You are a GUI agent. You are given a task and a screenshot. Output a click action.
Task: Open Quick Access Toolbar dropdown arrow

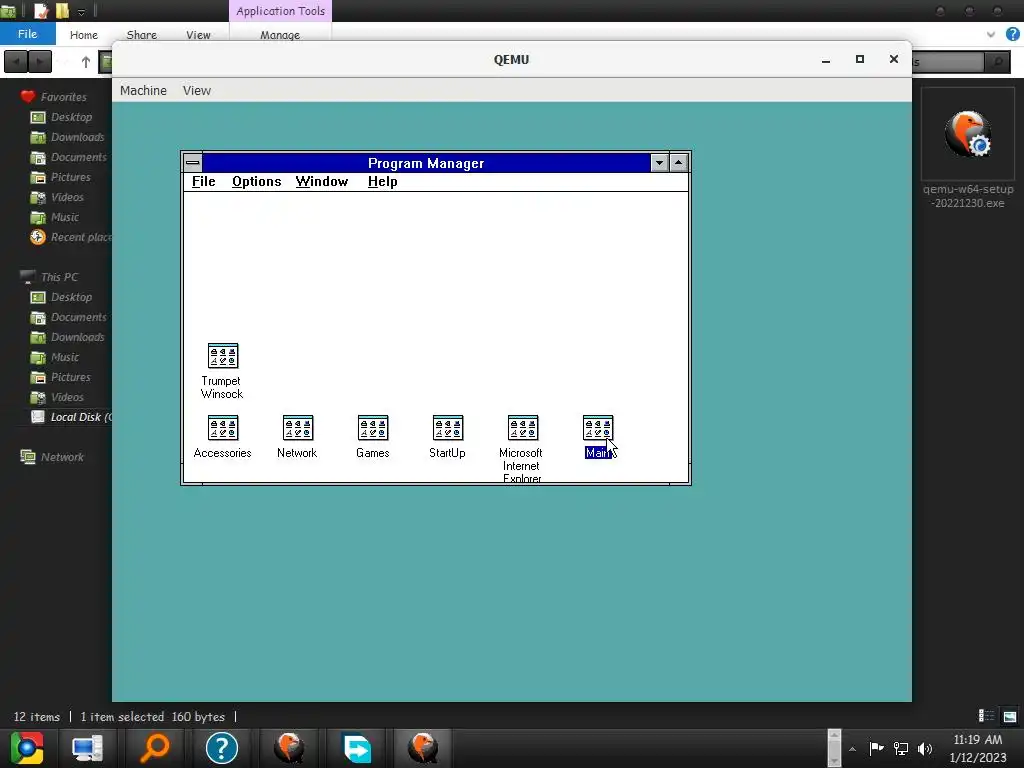tap(81, 11)
